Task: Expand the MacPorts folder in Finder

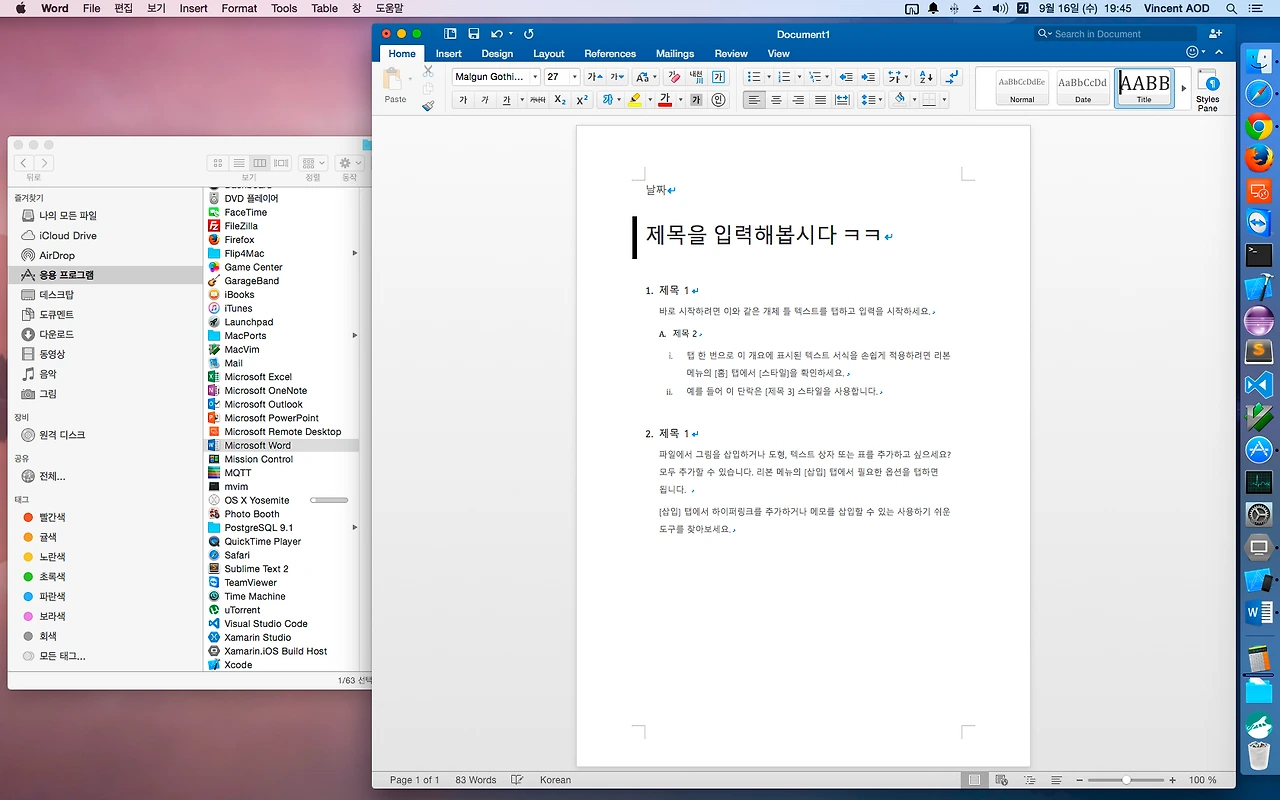Action: [355, 336]
